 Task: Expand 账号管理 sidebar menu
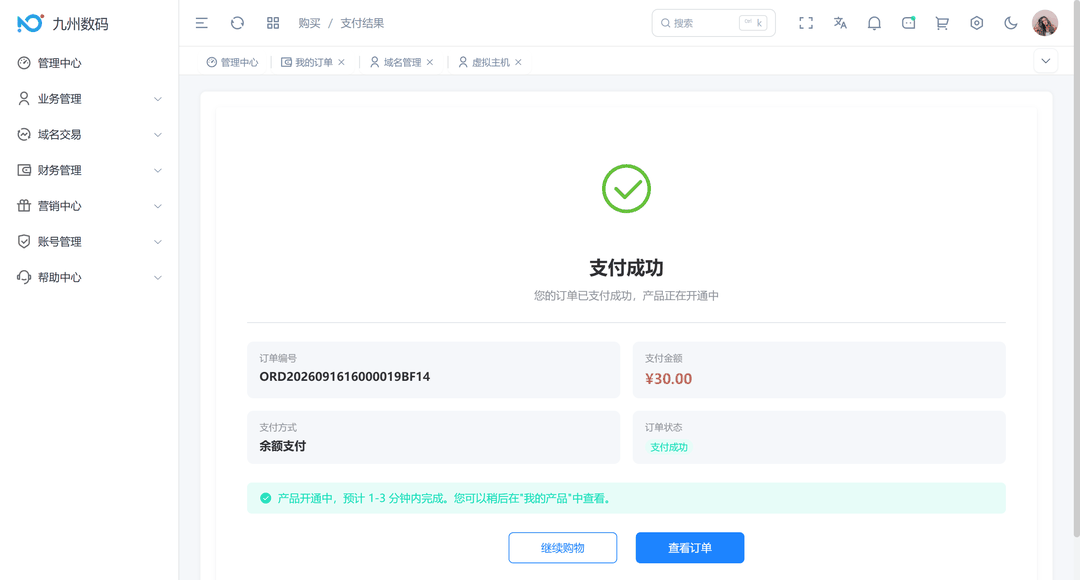click(89, 242)
